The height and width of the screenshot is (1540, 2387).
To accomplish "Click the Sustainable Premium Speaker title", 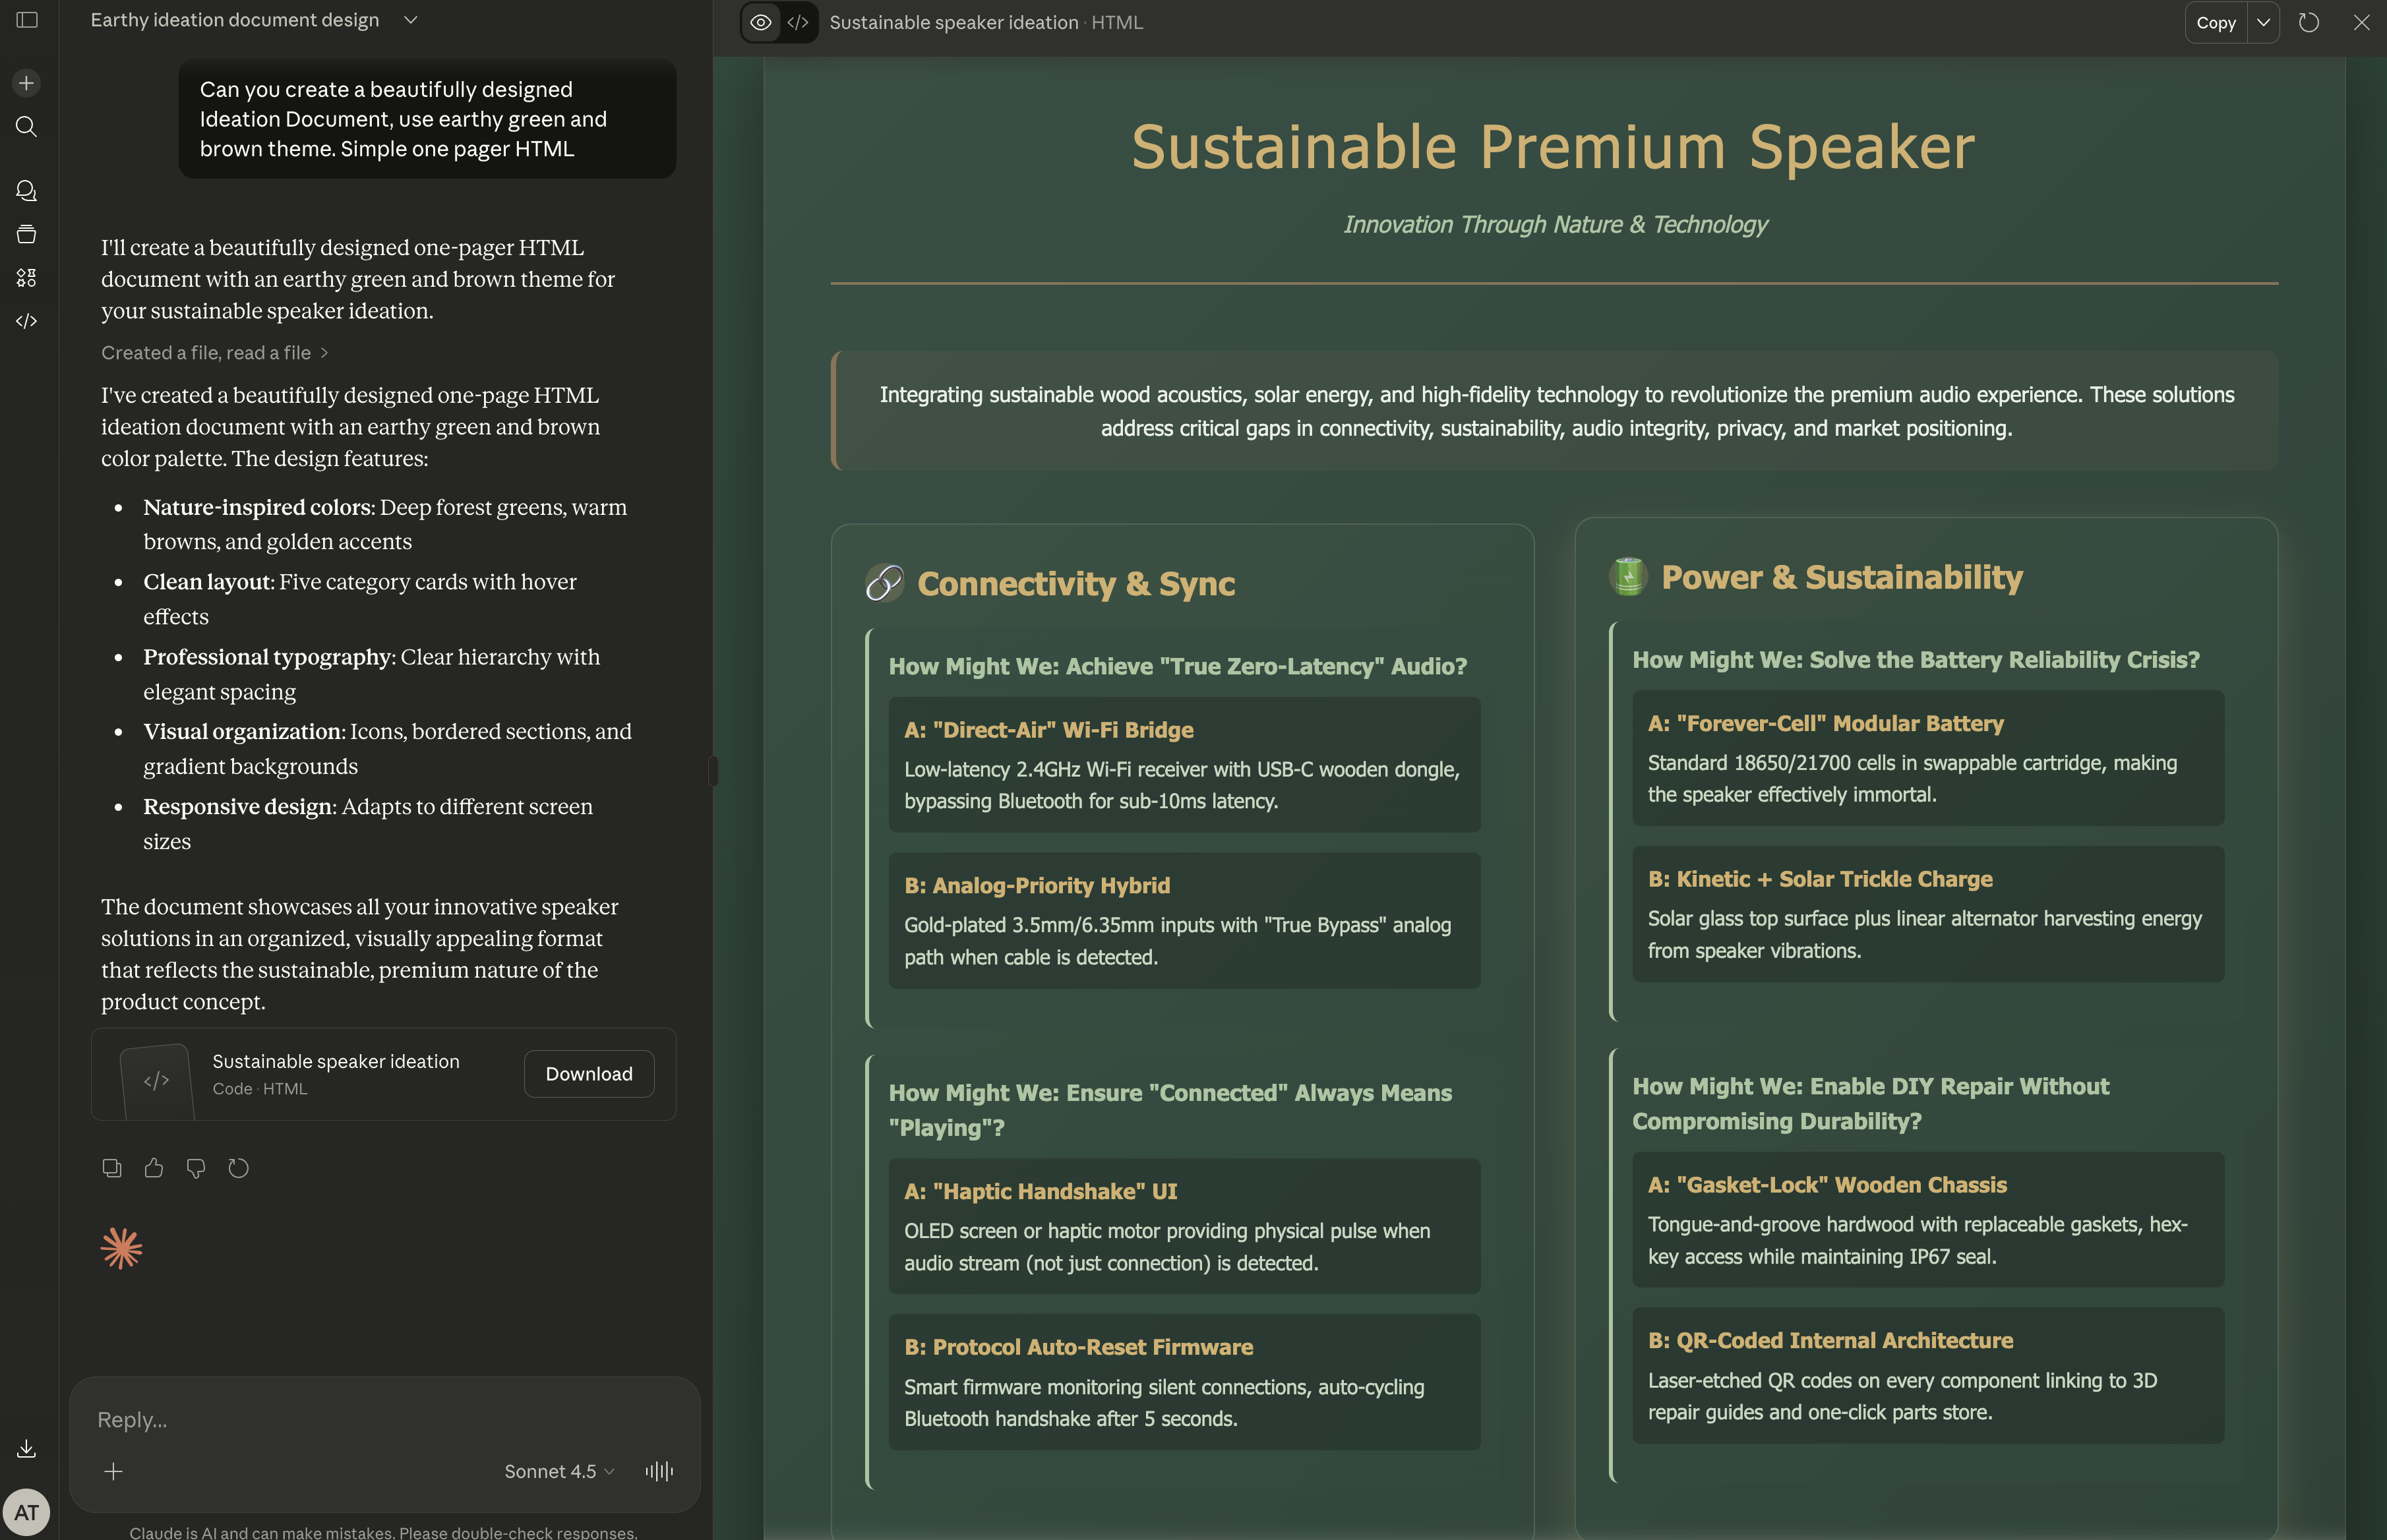I will (1553, 147).
